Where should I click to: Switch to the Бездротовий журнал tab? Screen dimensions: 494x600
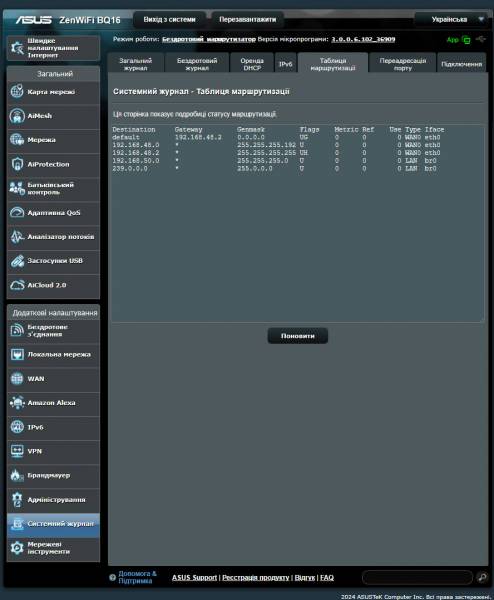(197, 64)
